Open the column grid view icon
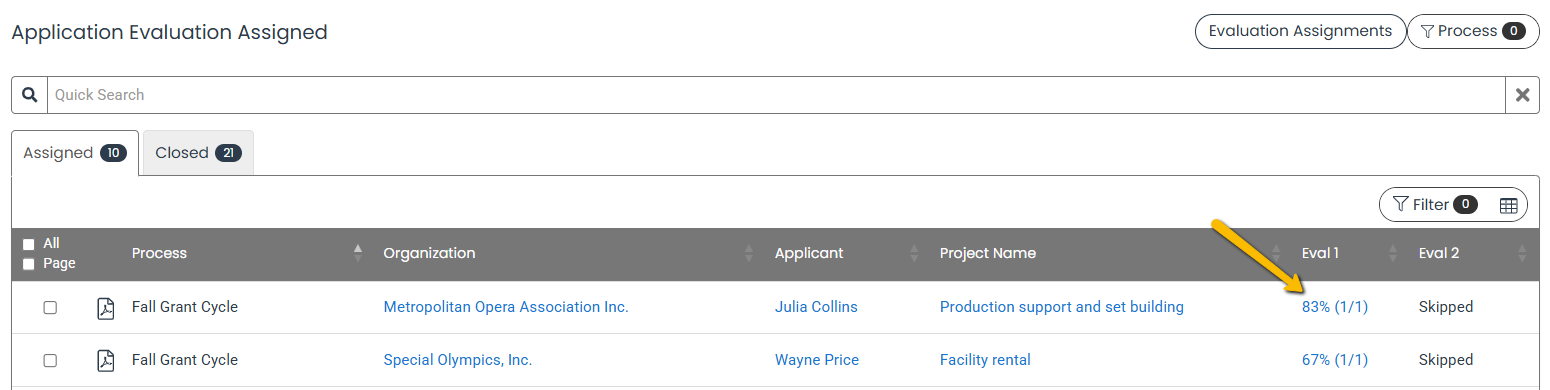 click(1509, 205)
